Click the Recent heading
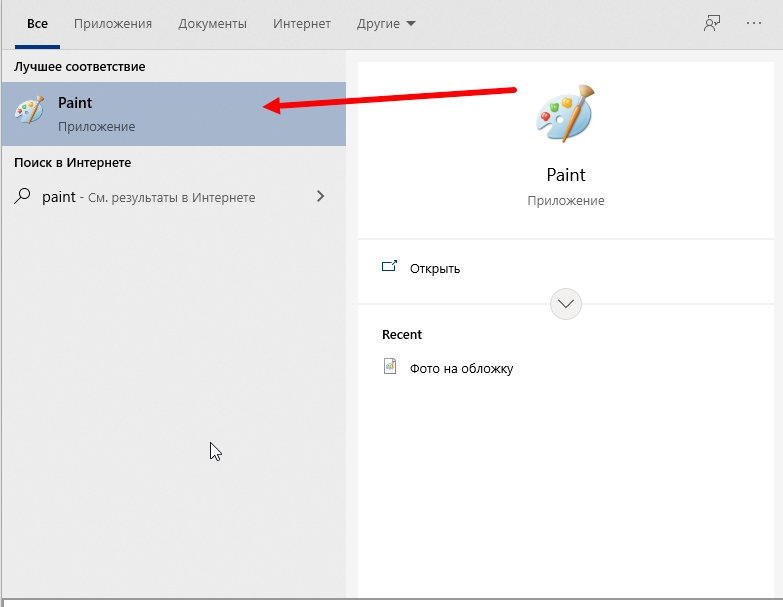The height and width of the screenshot is (607, 783). 402,334
